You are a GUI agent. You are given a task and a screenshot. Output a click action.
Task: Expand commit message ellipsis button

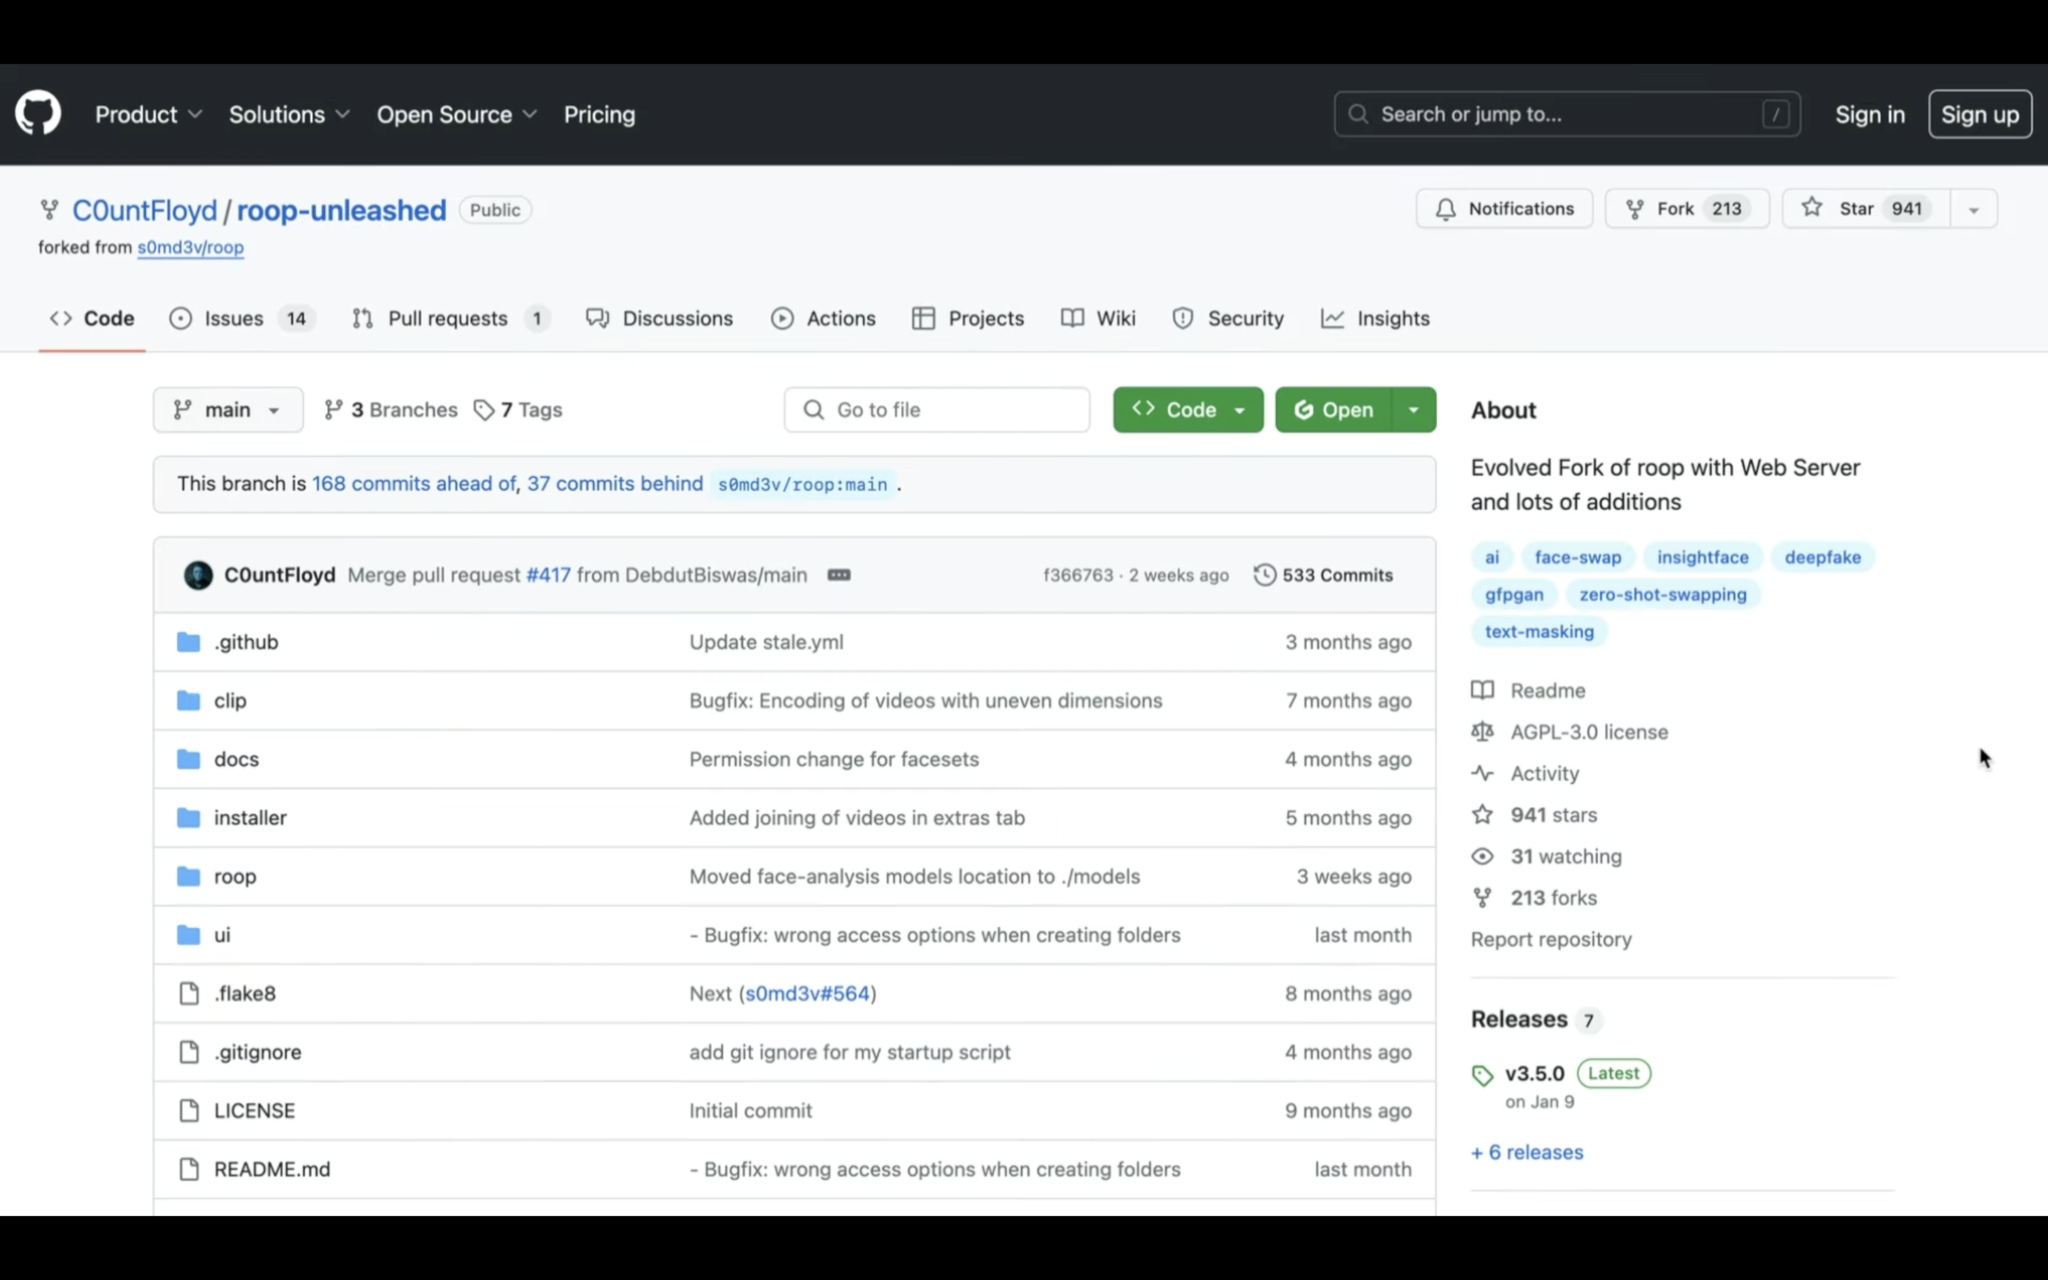(x=838, y=575)
